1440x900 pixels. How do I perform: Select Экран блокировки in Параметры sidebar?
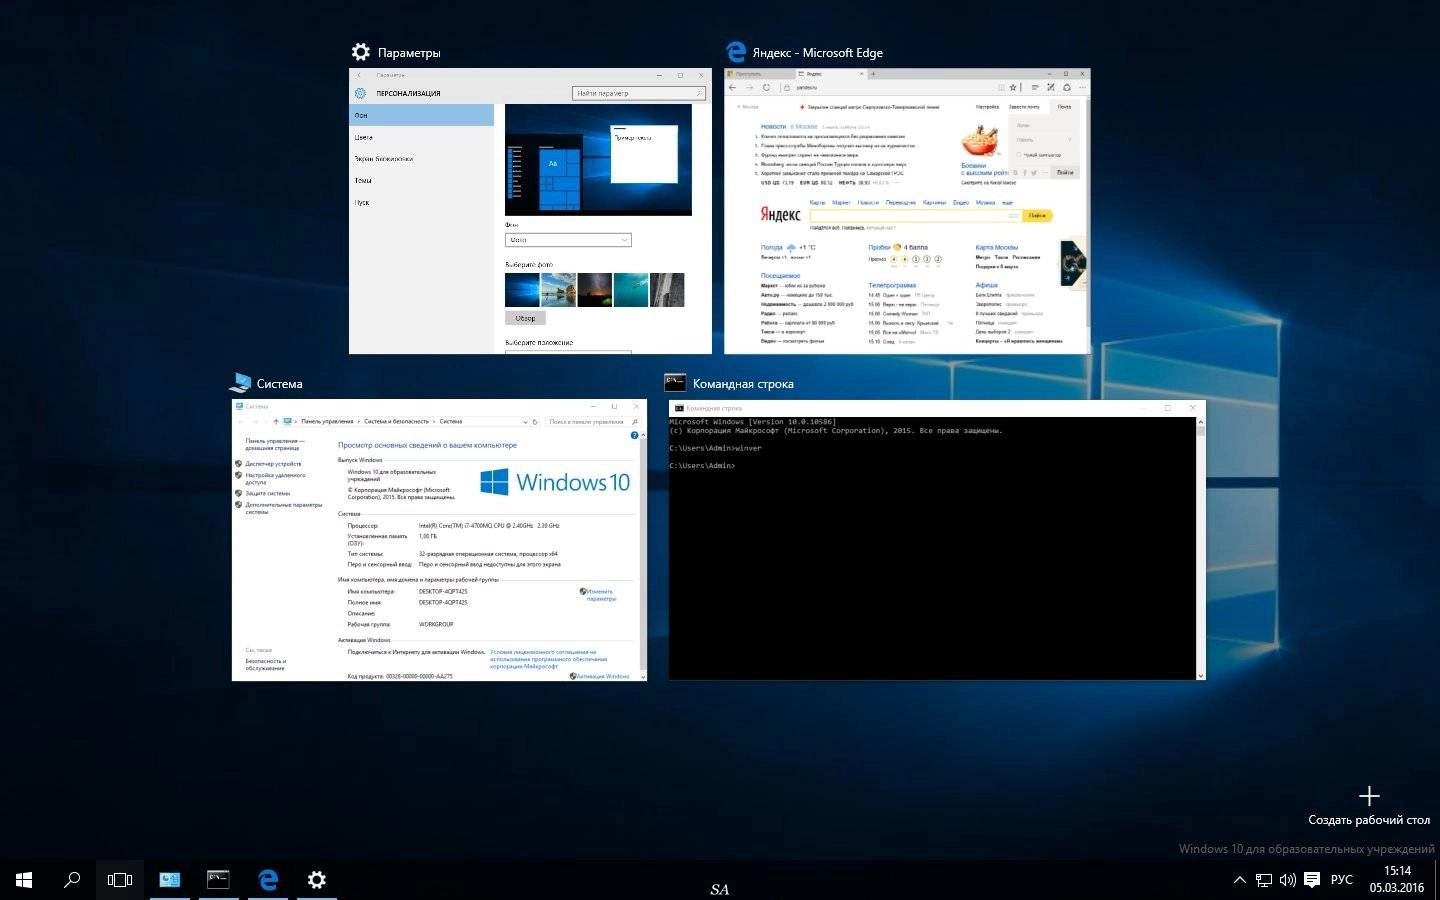point(421,159)
